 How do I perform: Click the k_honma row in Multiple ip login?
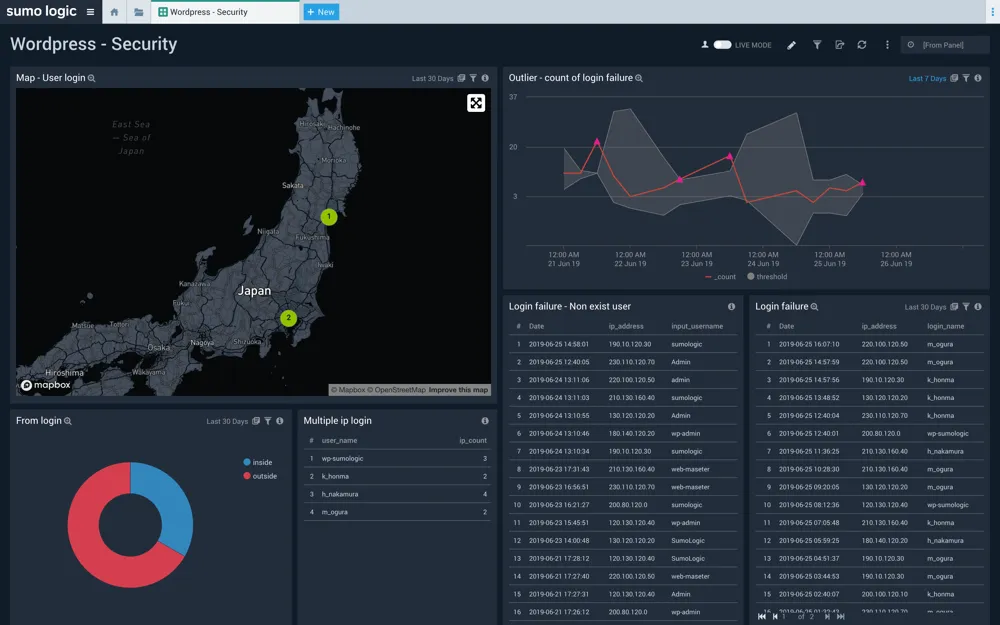(x=397, y=476)
